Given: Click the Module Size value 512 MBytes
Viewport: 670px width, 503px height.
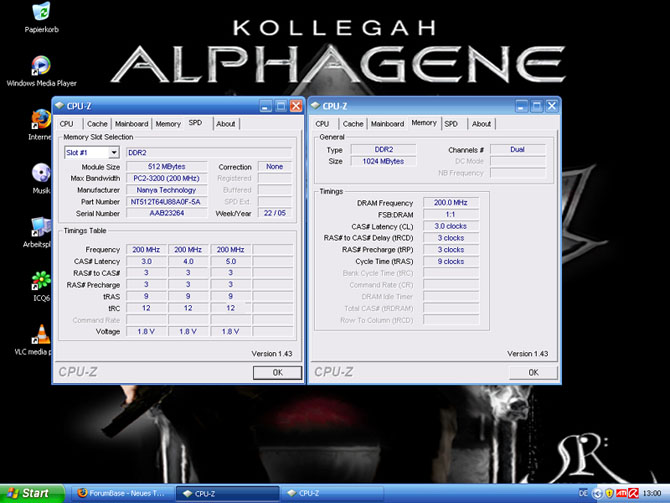Looking at the screenshot, I should pyautogui.click(x=167, y=167).
